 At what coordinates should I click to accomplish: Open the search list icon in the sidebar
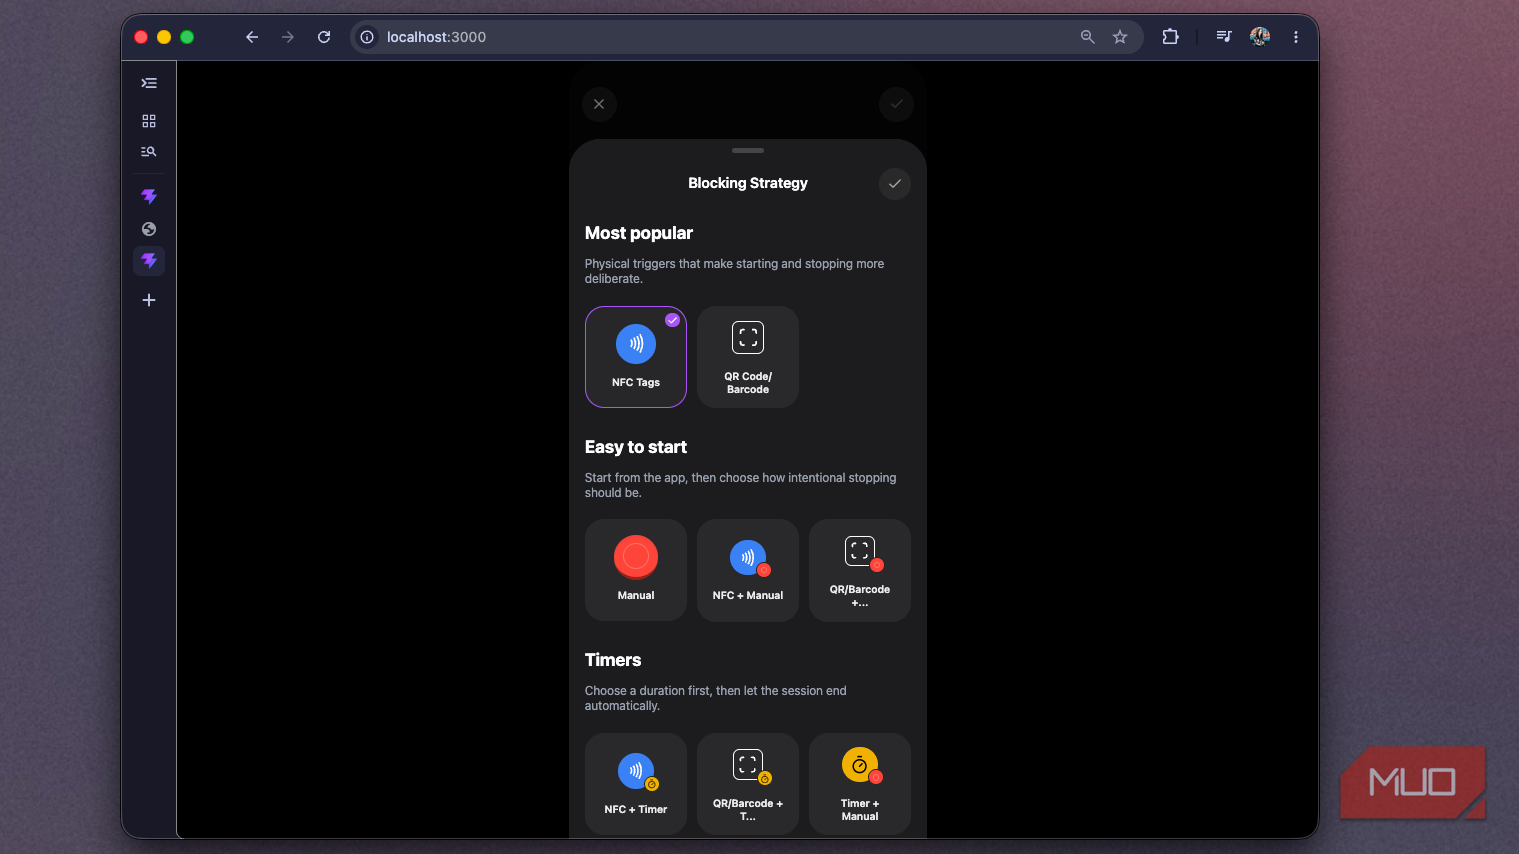click(149, 152)
